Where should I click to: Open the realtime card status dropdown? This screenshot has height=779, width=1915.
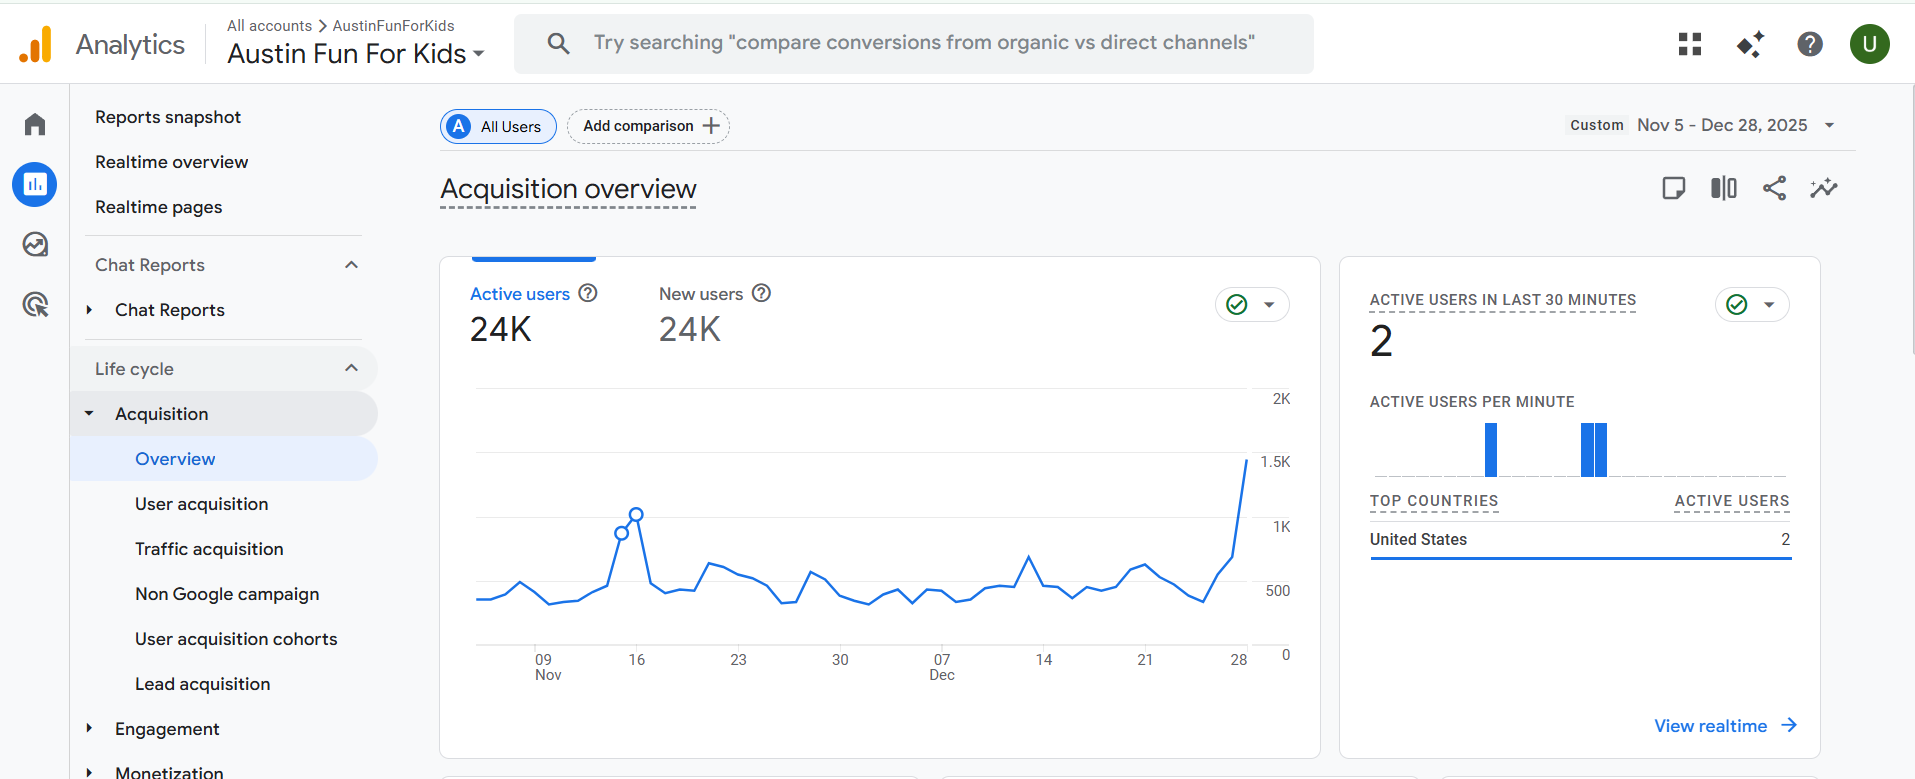click(x=1752, y=305)
